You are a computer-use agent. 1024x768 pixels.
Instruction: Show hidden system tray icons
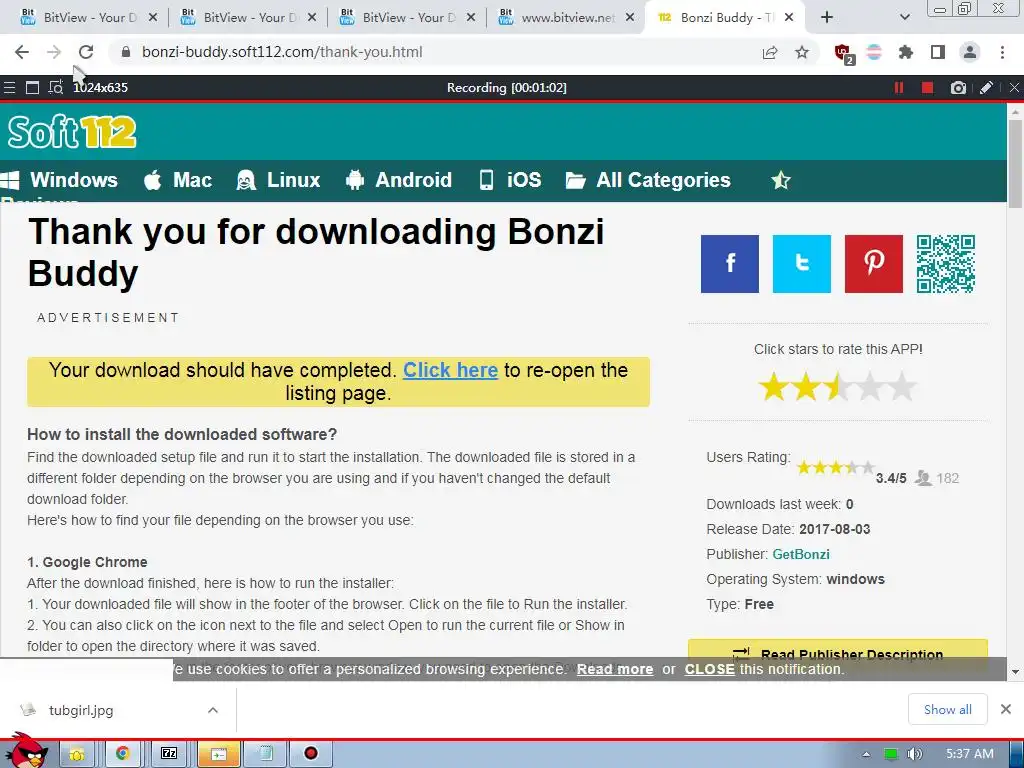(x=866, y=754)
